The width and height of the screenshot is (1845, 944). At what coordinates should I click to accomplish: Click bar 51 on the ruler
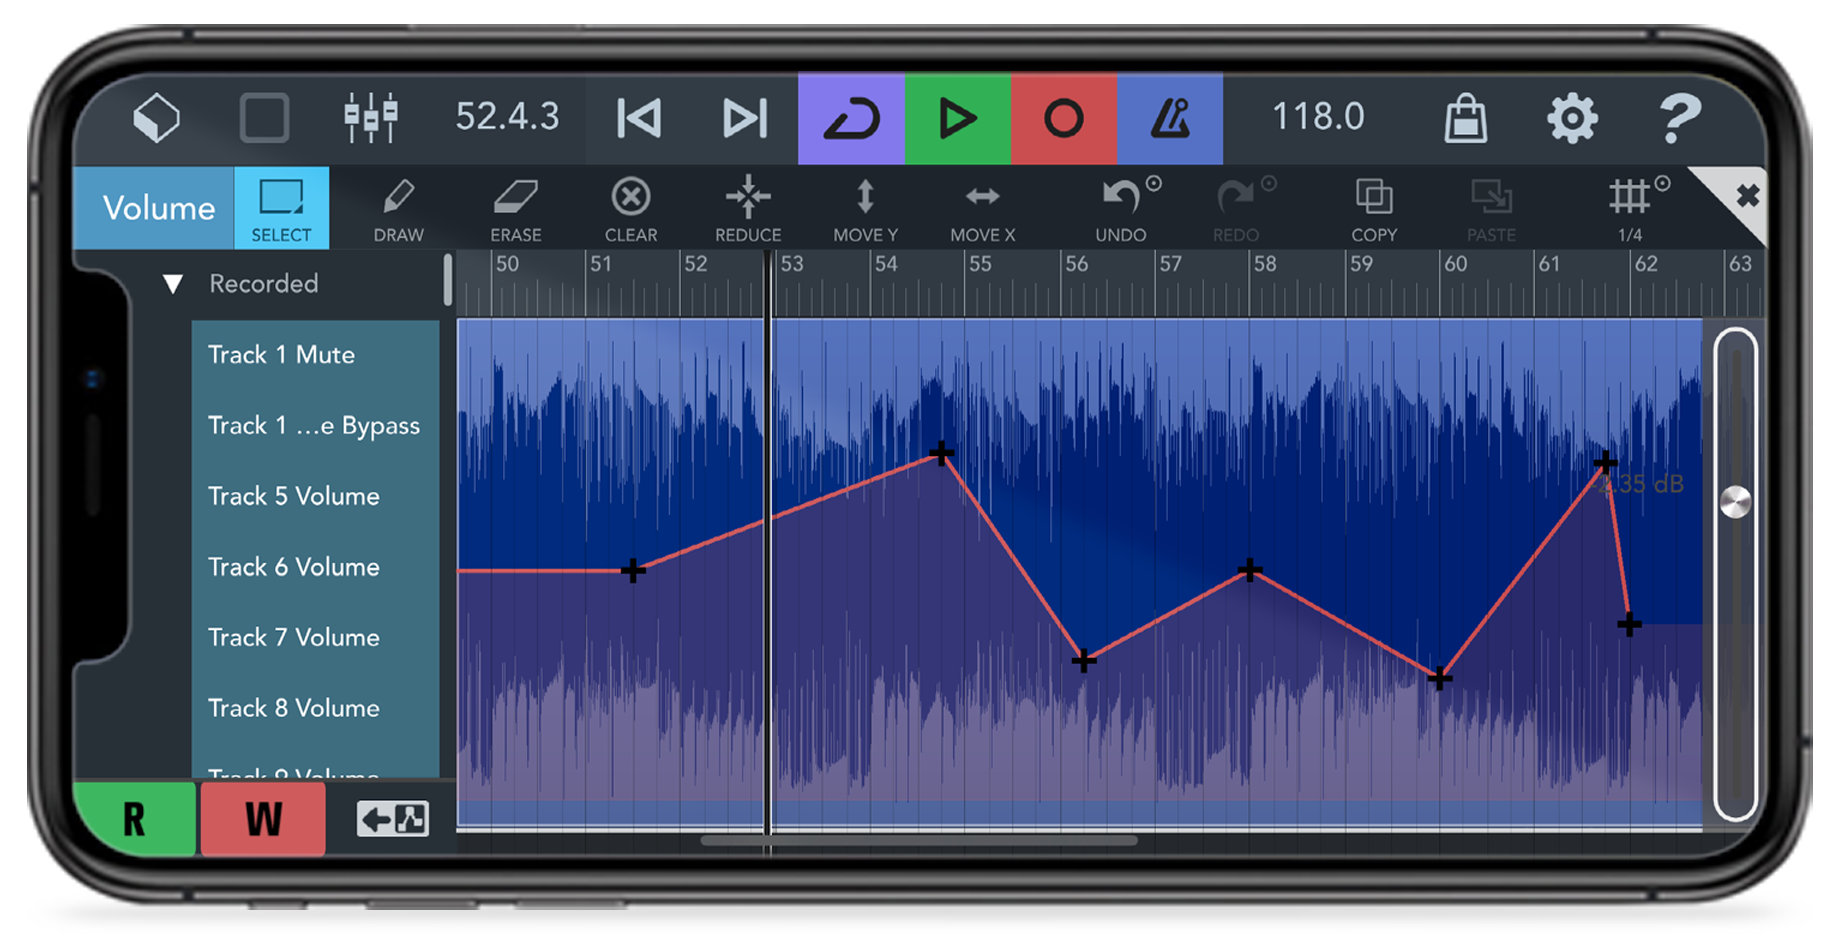click(x=600, y=264)
